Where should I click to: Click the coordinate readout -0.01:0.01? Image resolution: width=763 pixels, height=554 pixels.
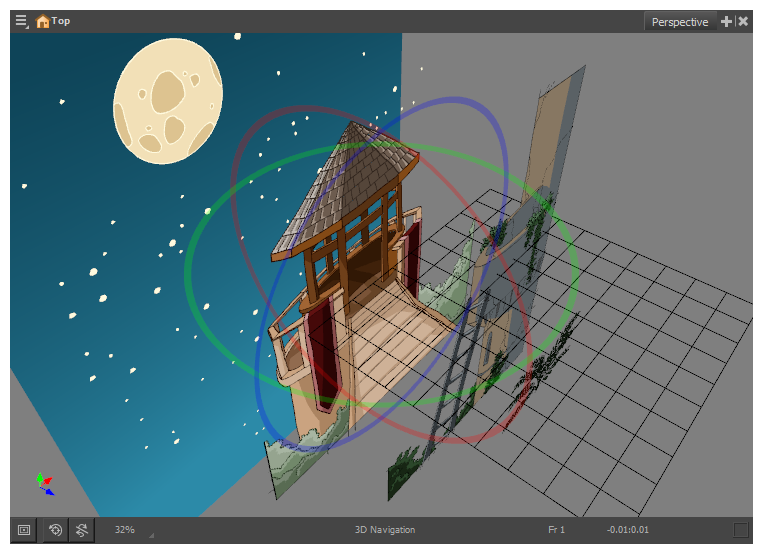coord(627,530)
